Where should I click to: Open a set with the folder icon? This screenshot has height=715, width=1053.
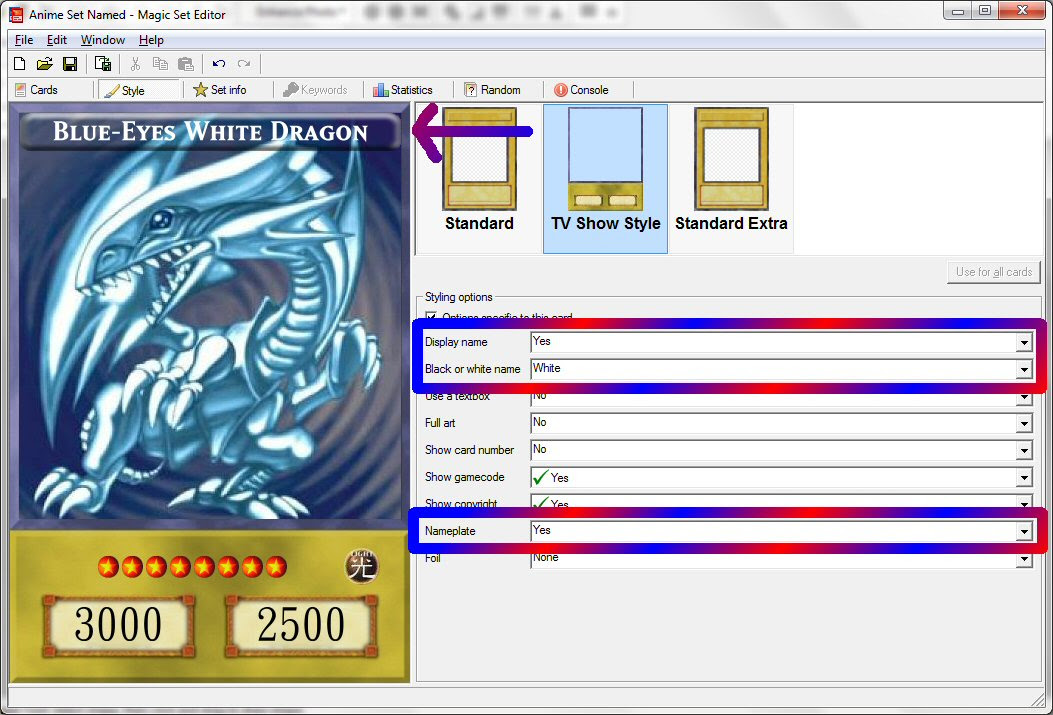(x=44, y=64)
